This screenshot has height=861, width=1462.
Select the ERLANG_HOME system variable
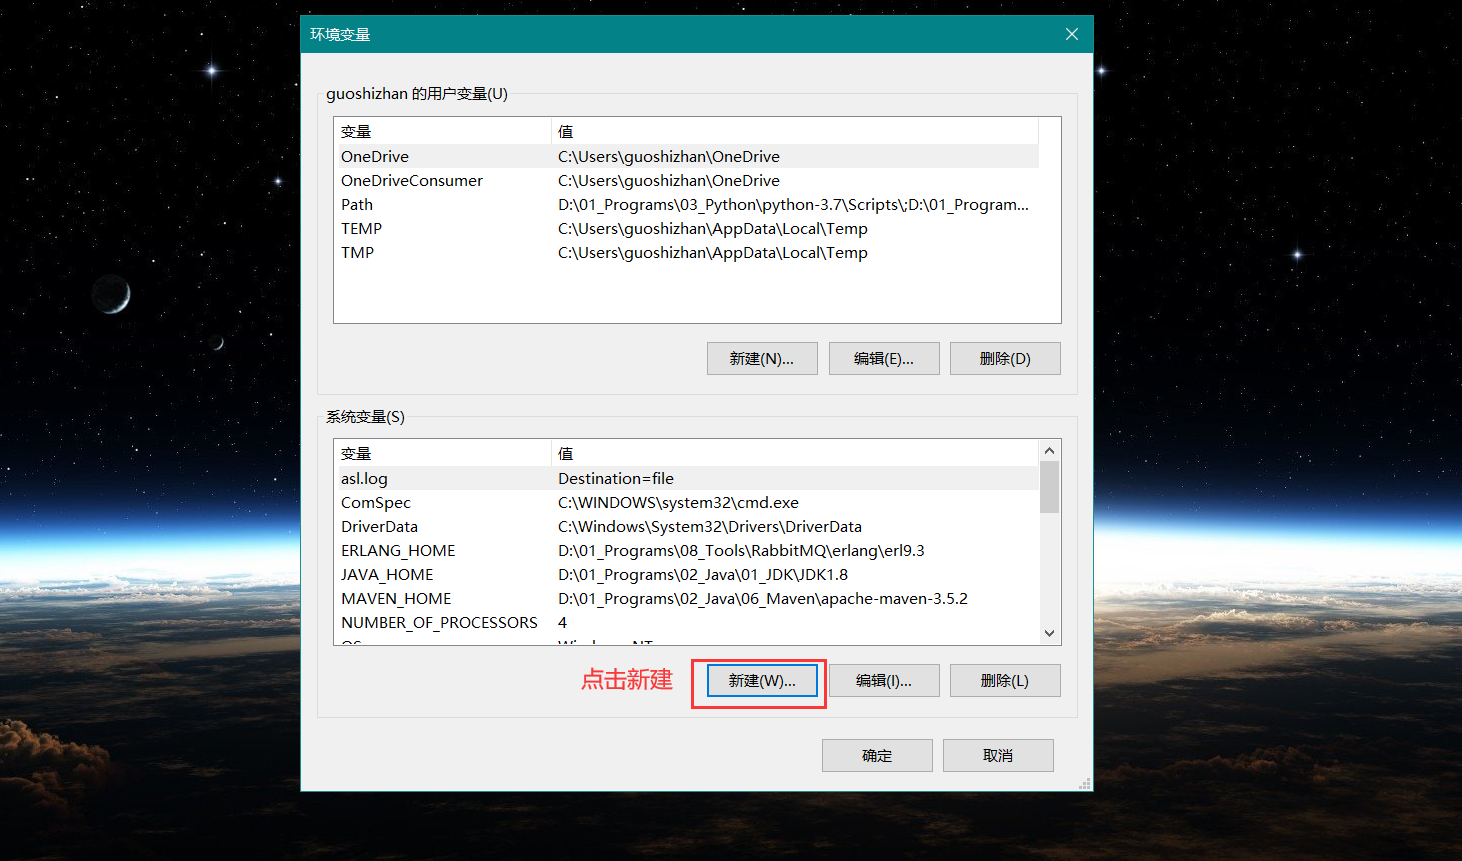(687, 551)
